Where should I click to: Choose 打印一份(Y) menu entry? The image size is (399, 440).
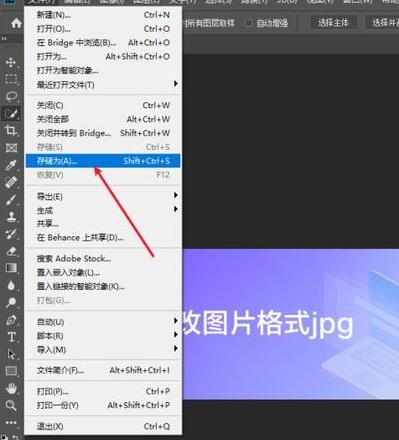[x=103, y=405]
